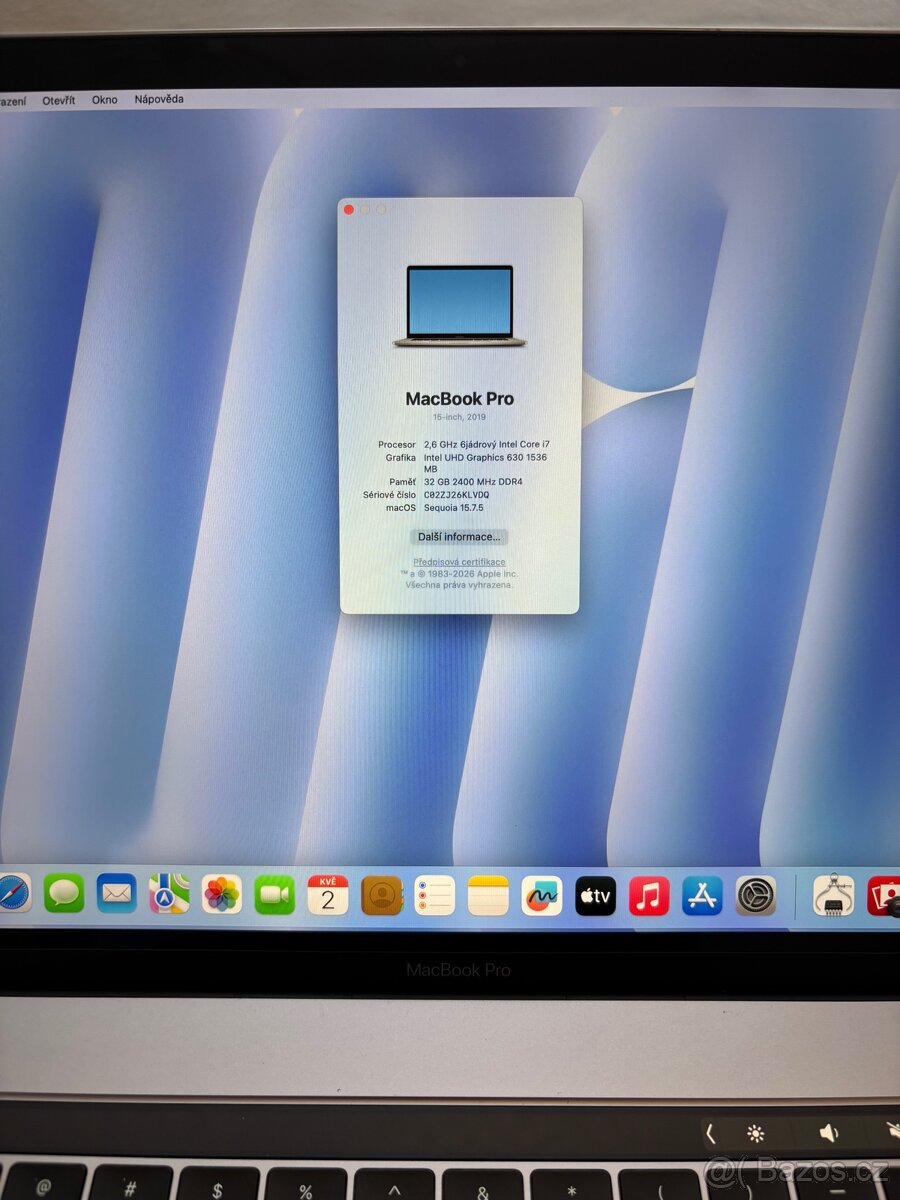900x1200 pixels.
Task: Launch the Music app from dock
Action: coord(649,896)
